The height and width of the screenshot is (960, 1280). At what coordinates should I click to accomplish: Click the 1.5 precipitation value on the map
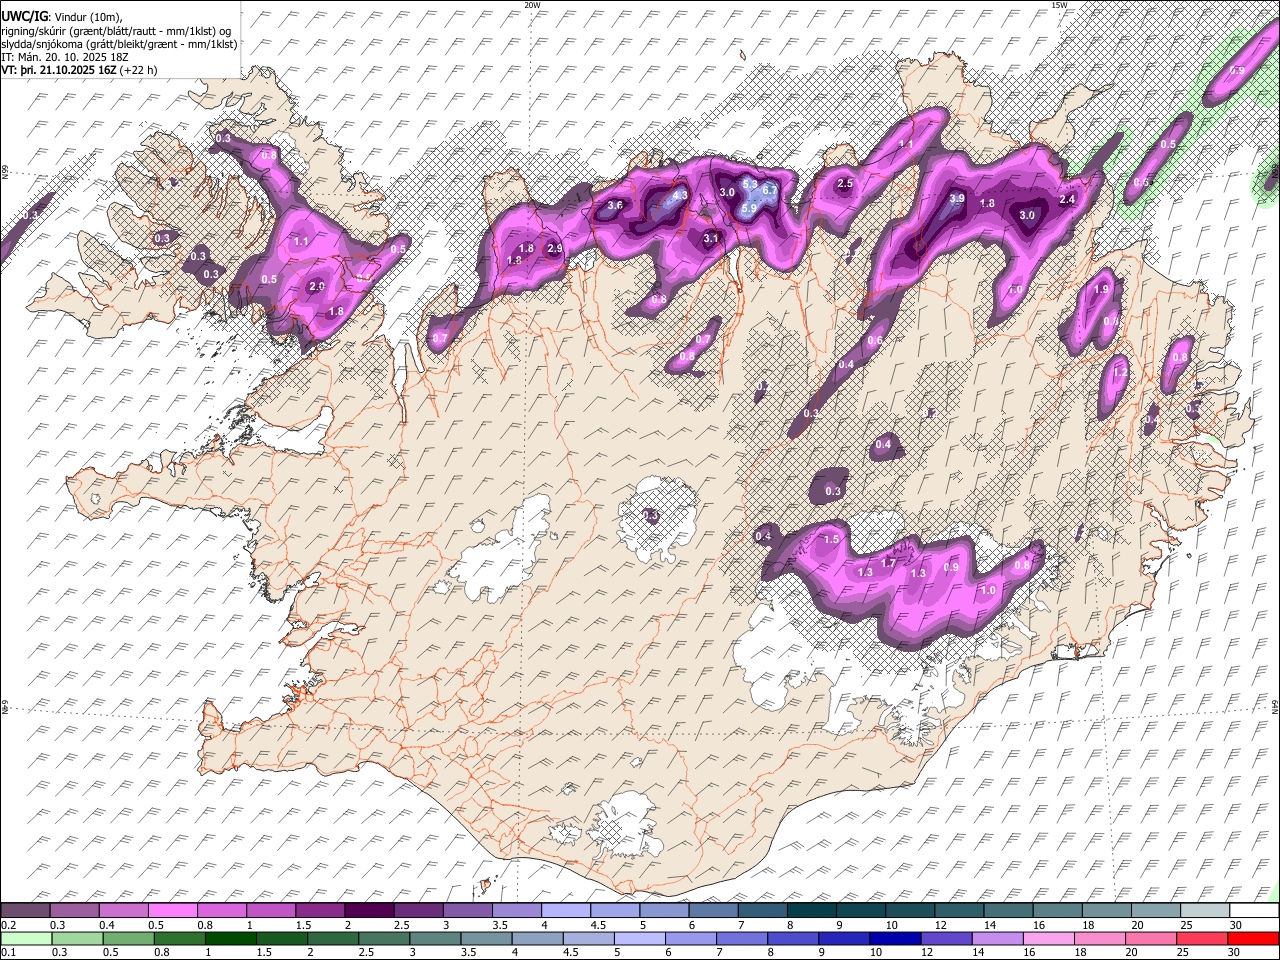831,539
